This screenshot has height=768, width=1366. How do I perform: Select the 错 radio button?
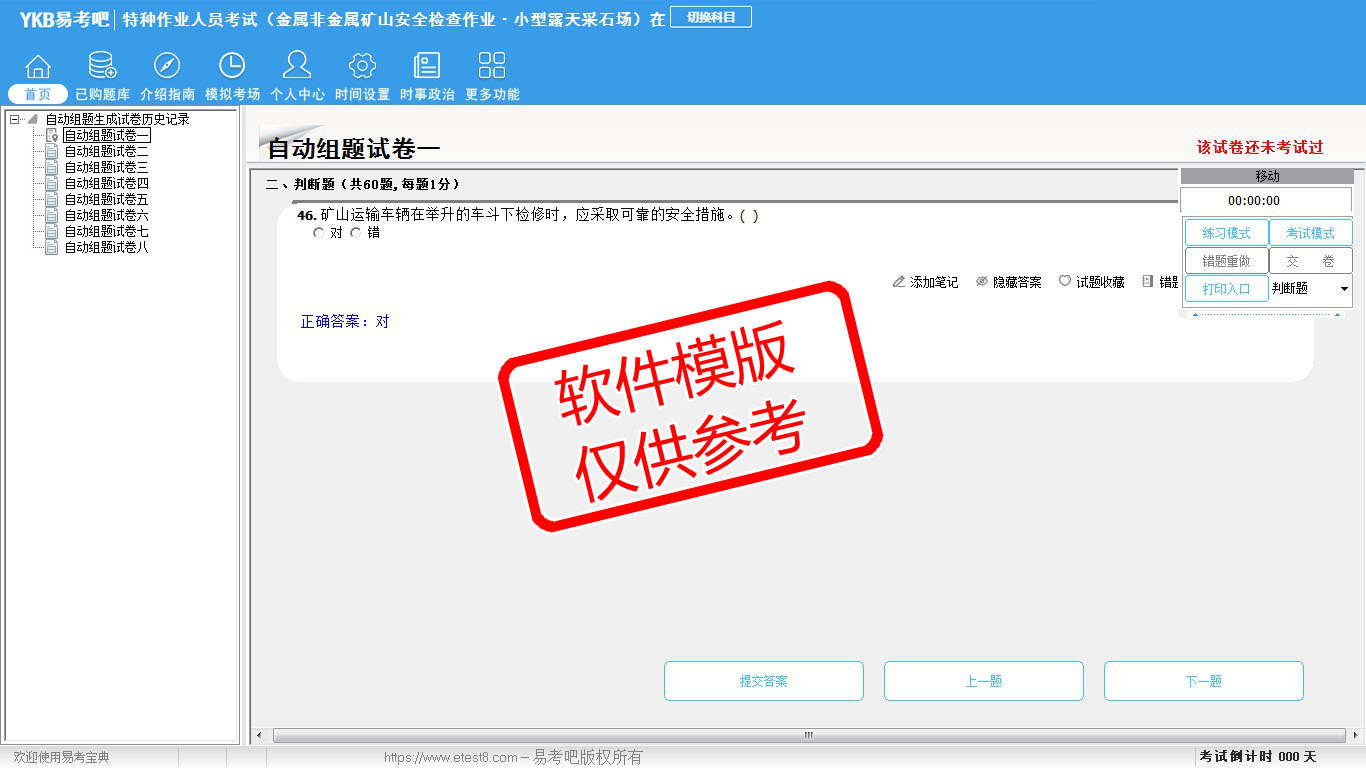click(x=356, y=233)
